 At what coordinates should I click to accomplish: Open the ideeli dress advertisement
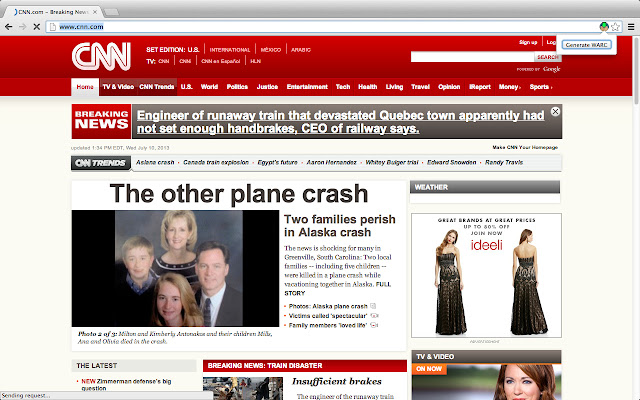pyautogui.click(x=486, y=276)
